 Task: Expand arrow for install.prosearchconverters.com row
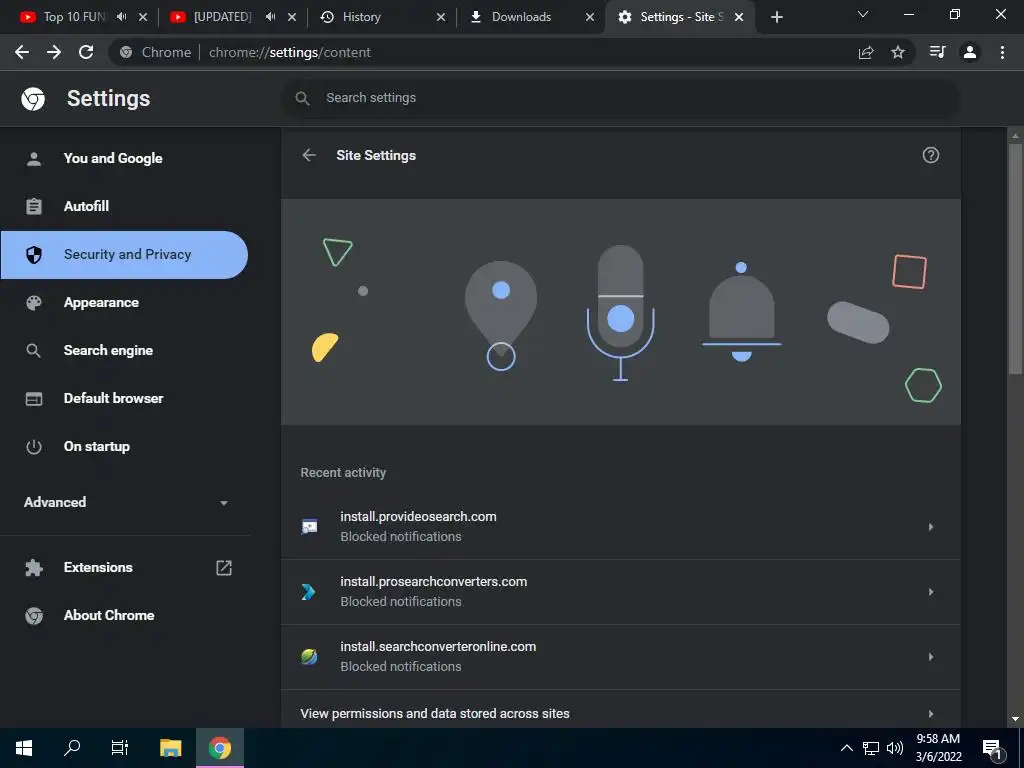931,592
